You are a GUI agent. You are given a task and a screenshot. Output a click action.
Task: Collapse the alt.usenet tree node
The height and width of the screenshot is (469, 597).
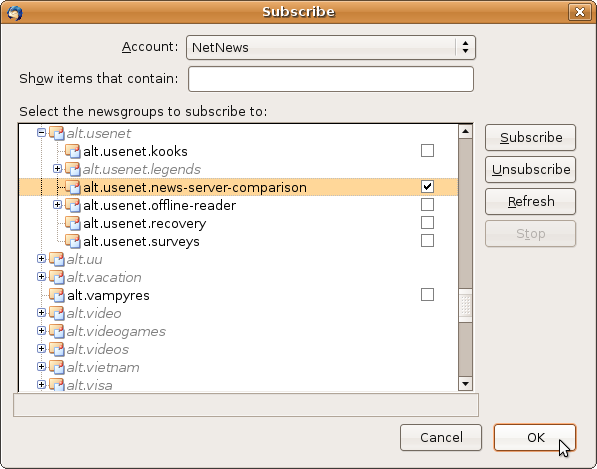tap(42, 132)
